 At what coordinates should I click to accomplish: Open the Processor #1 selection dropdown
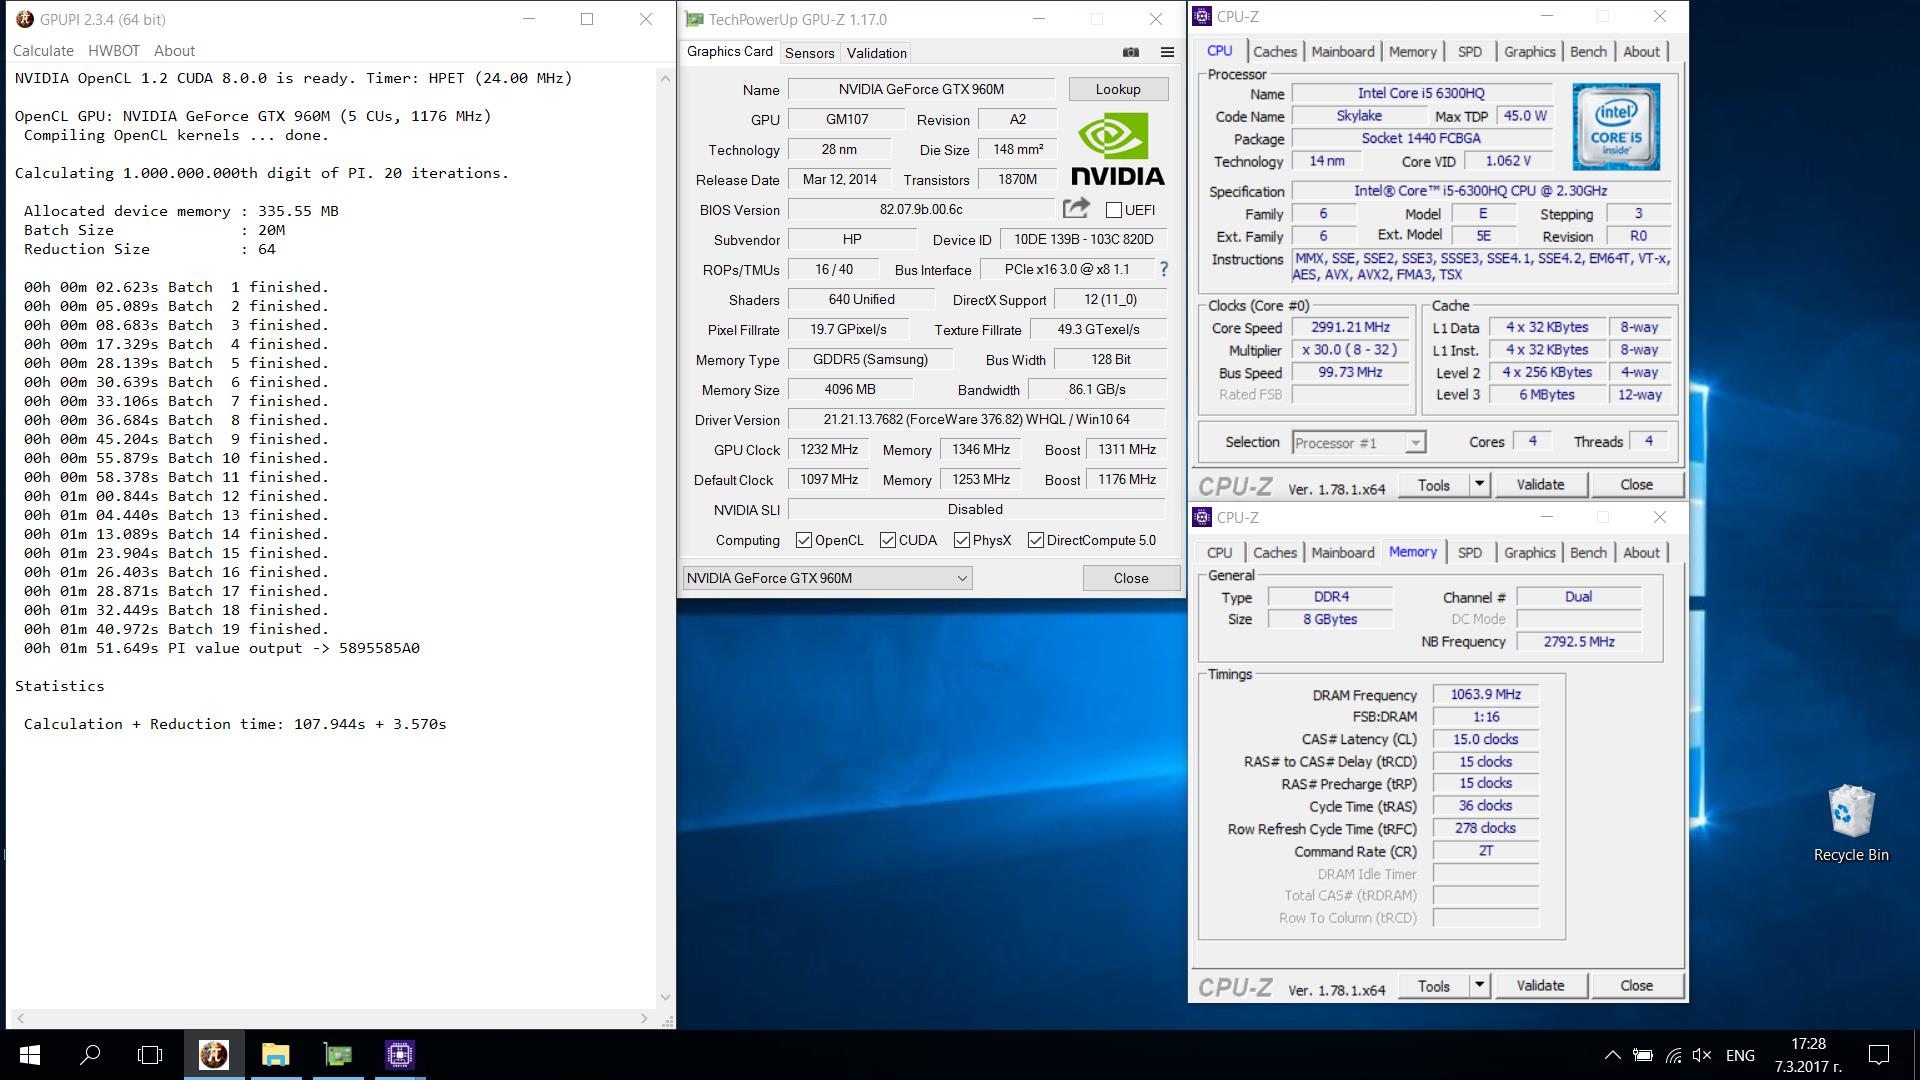point(1358,443)
